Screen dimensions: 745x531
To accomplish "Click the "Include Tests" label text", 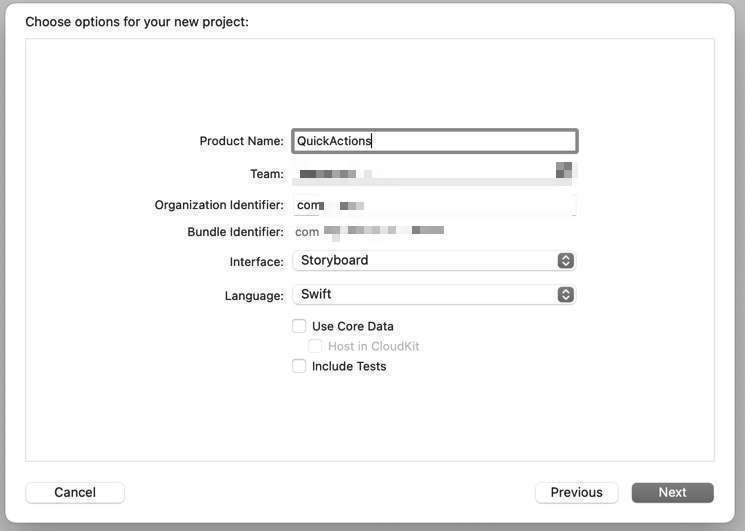I will click(349, 366).
